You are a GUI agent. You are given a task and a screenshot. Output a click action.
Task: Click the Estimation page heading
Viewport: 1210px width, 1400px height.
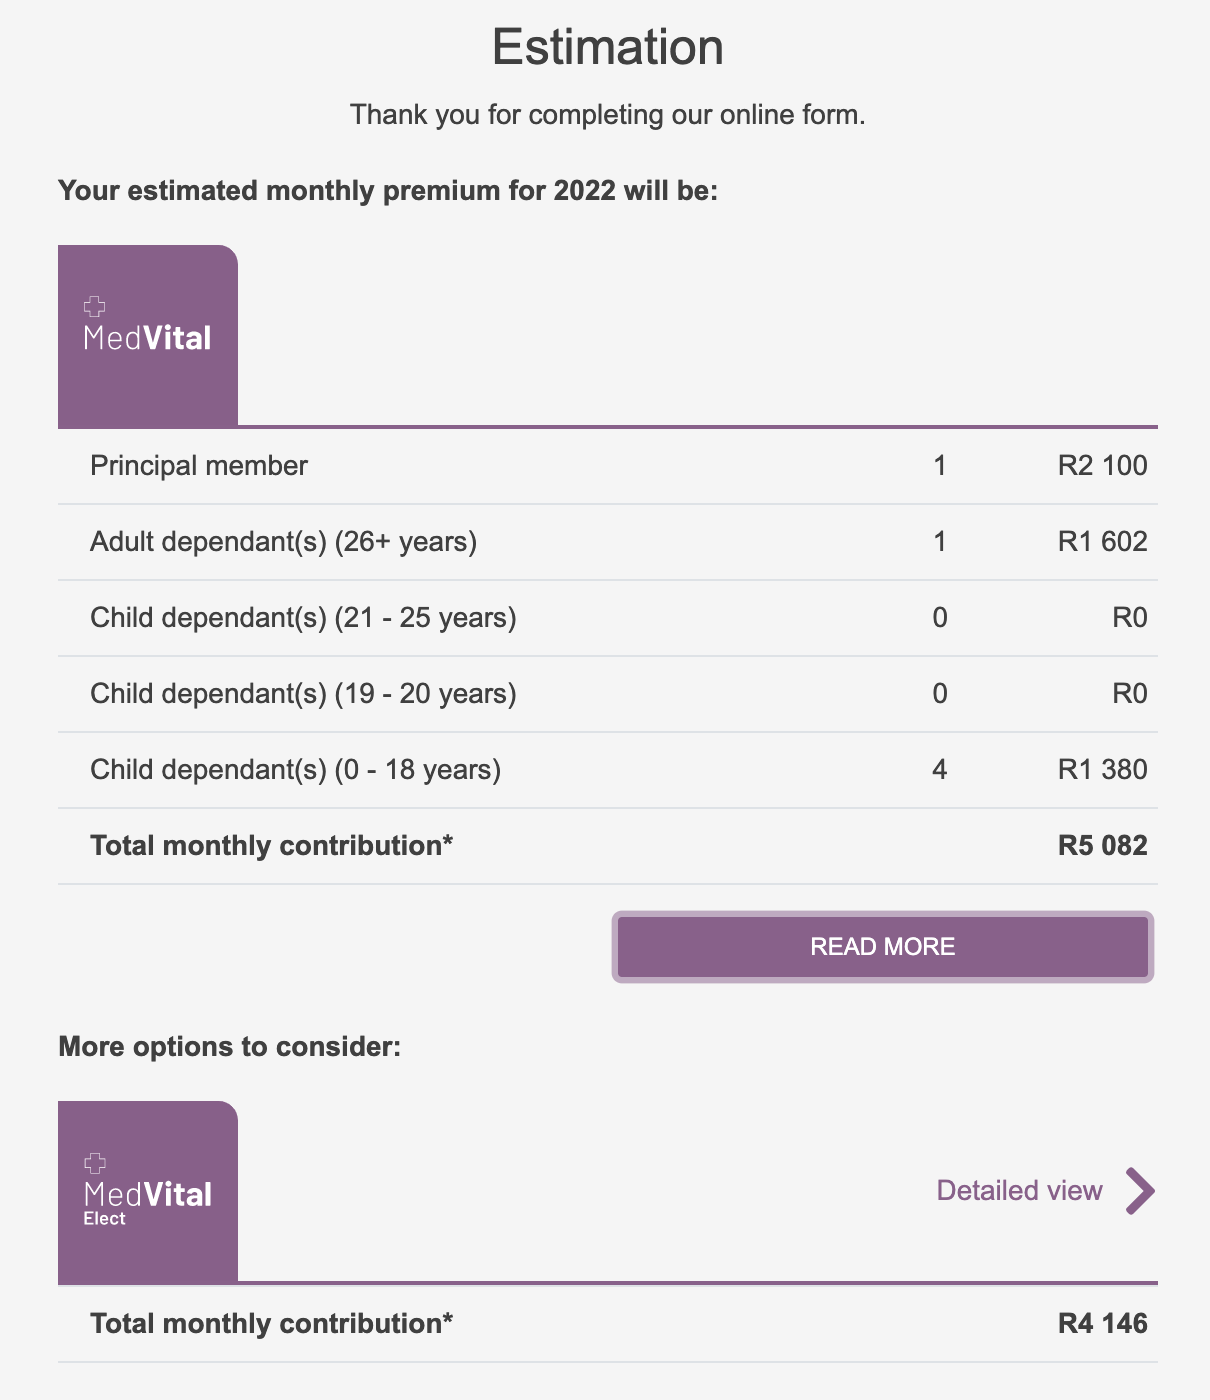[608, 47]
